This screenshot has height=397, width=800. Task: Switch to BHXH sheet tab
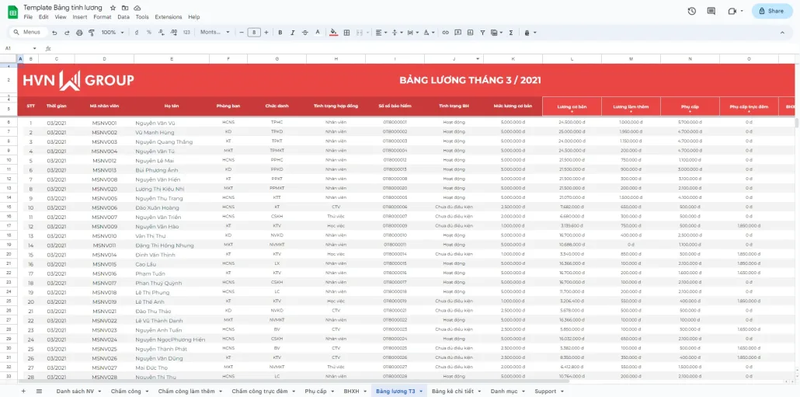tap(355, 391)
